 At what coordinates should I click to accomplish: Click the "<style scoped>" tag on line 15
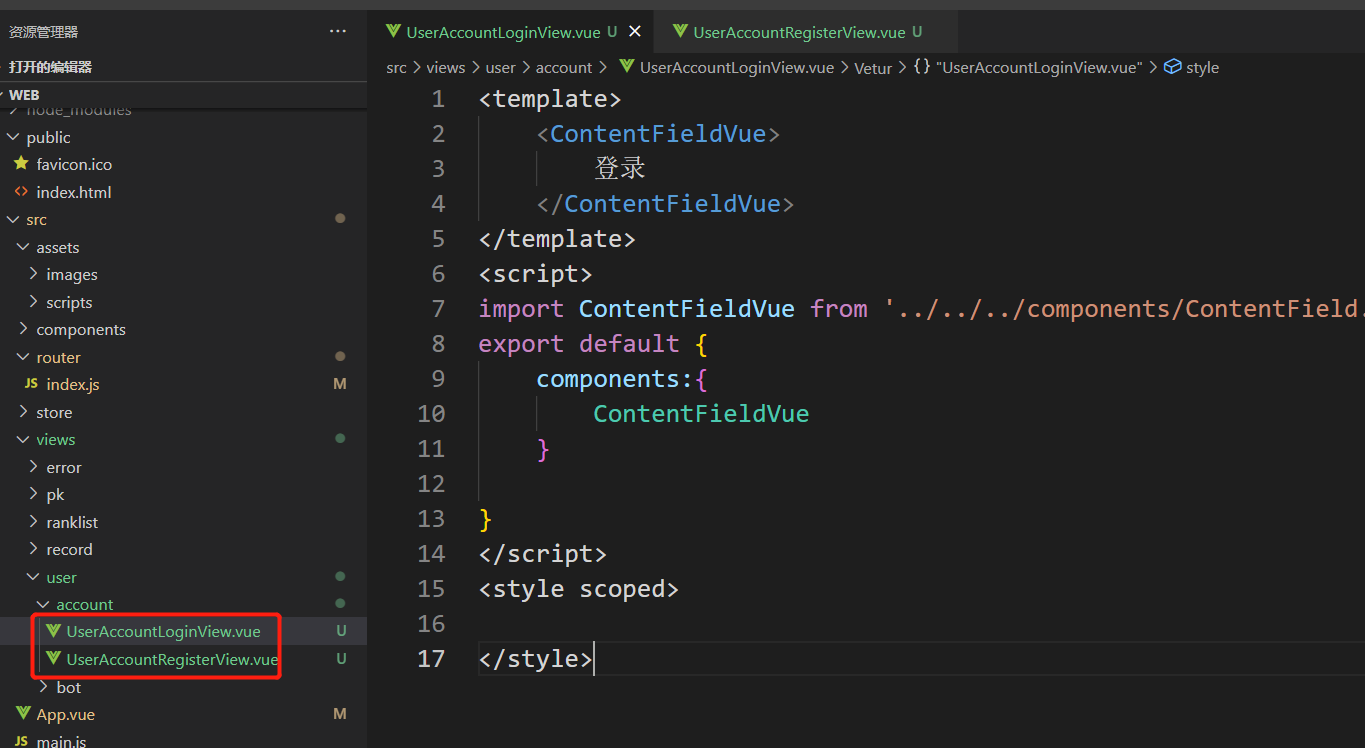click(579, 589)
